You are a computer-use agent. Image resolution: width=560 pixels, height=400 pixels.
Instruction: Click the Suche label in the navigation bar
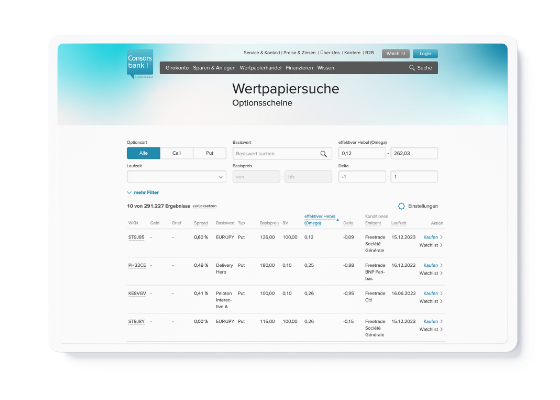[x=425, y=68]
